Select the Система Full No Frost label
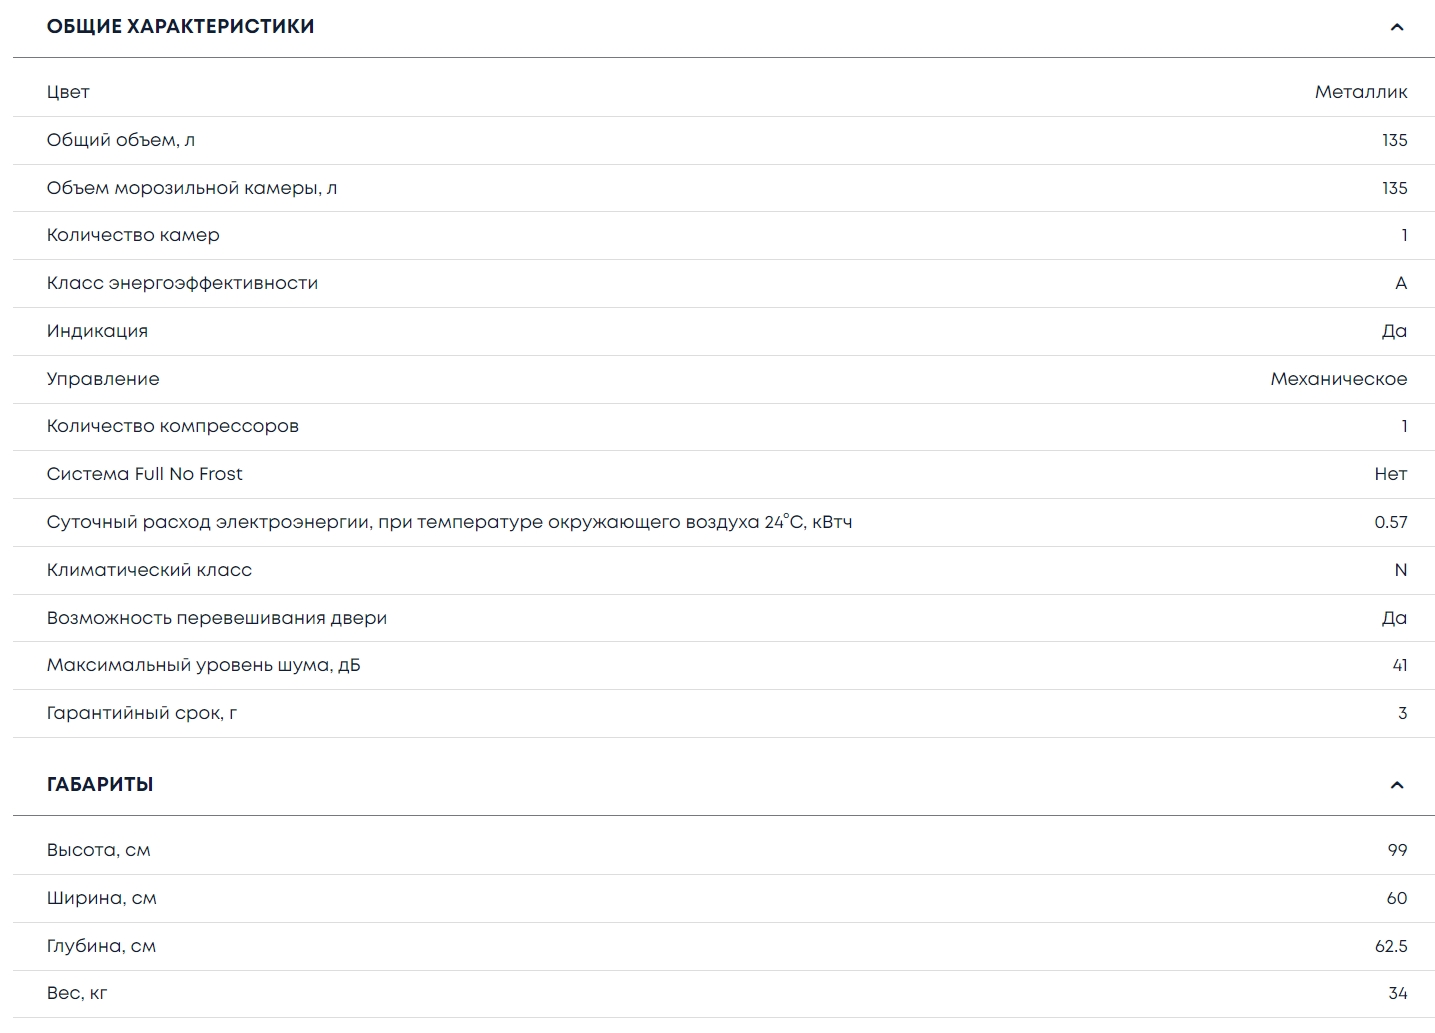Image resolution: width=1435 pixels, height=1033 pixels. (144, 474)
